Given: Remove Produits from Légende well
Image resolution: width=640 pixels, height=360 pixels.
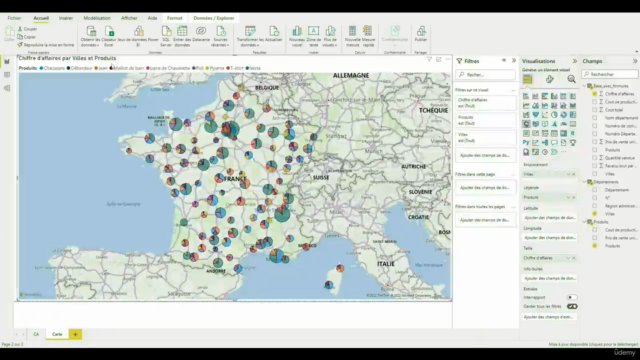Looking at the screenshot, I should tap(573, 197).
